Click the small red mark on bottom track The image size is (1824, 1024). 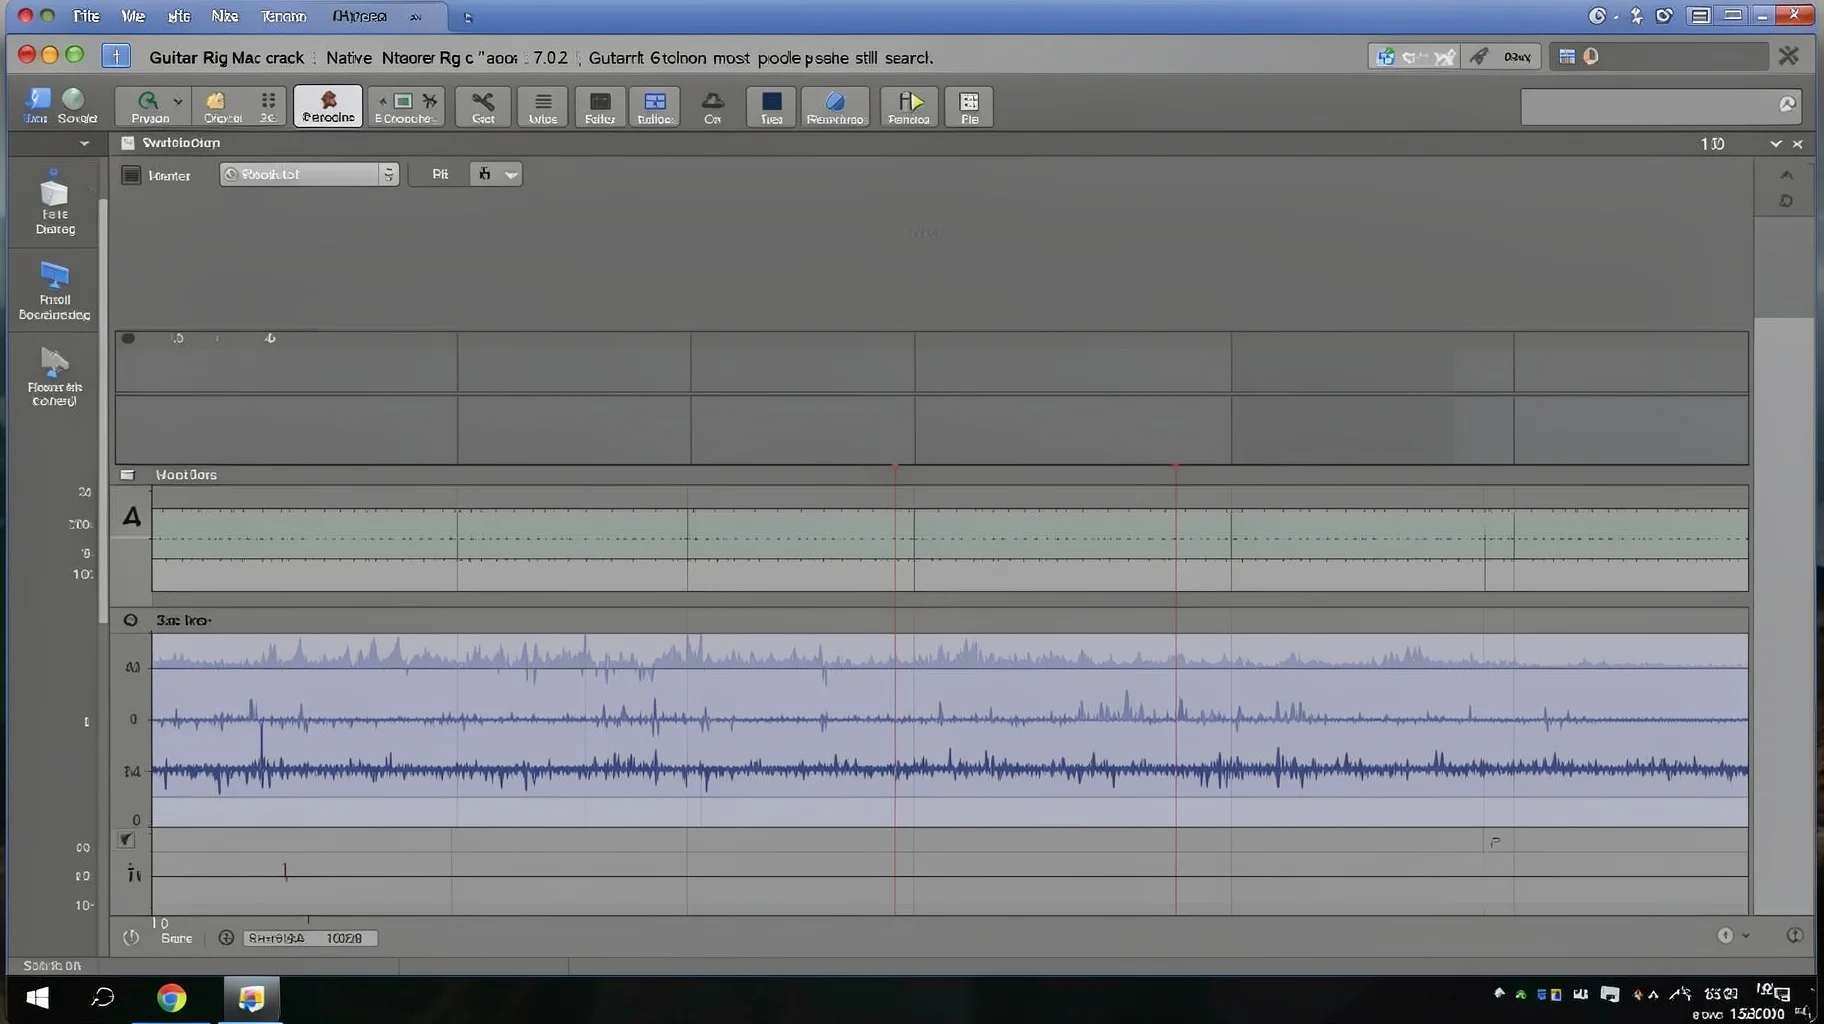coord(285,872)
